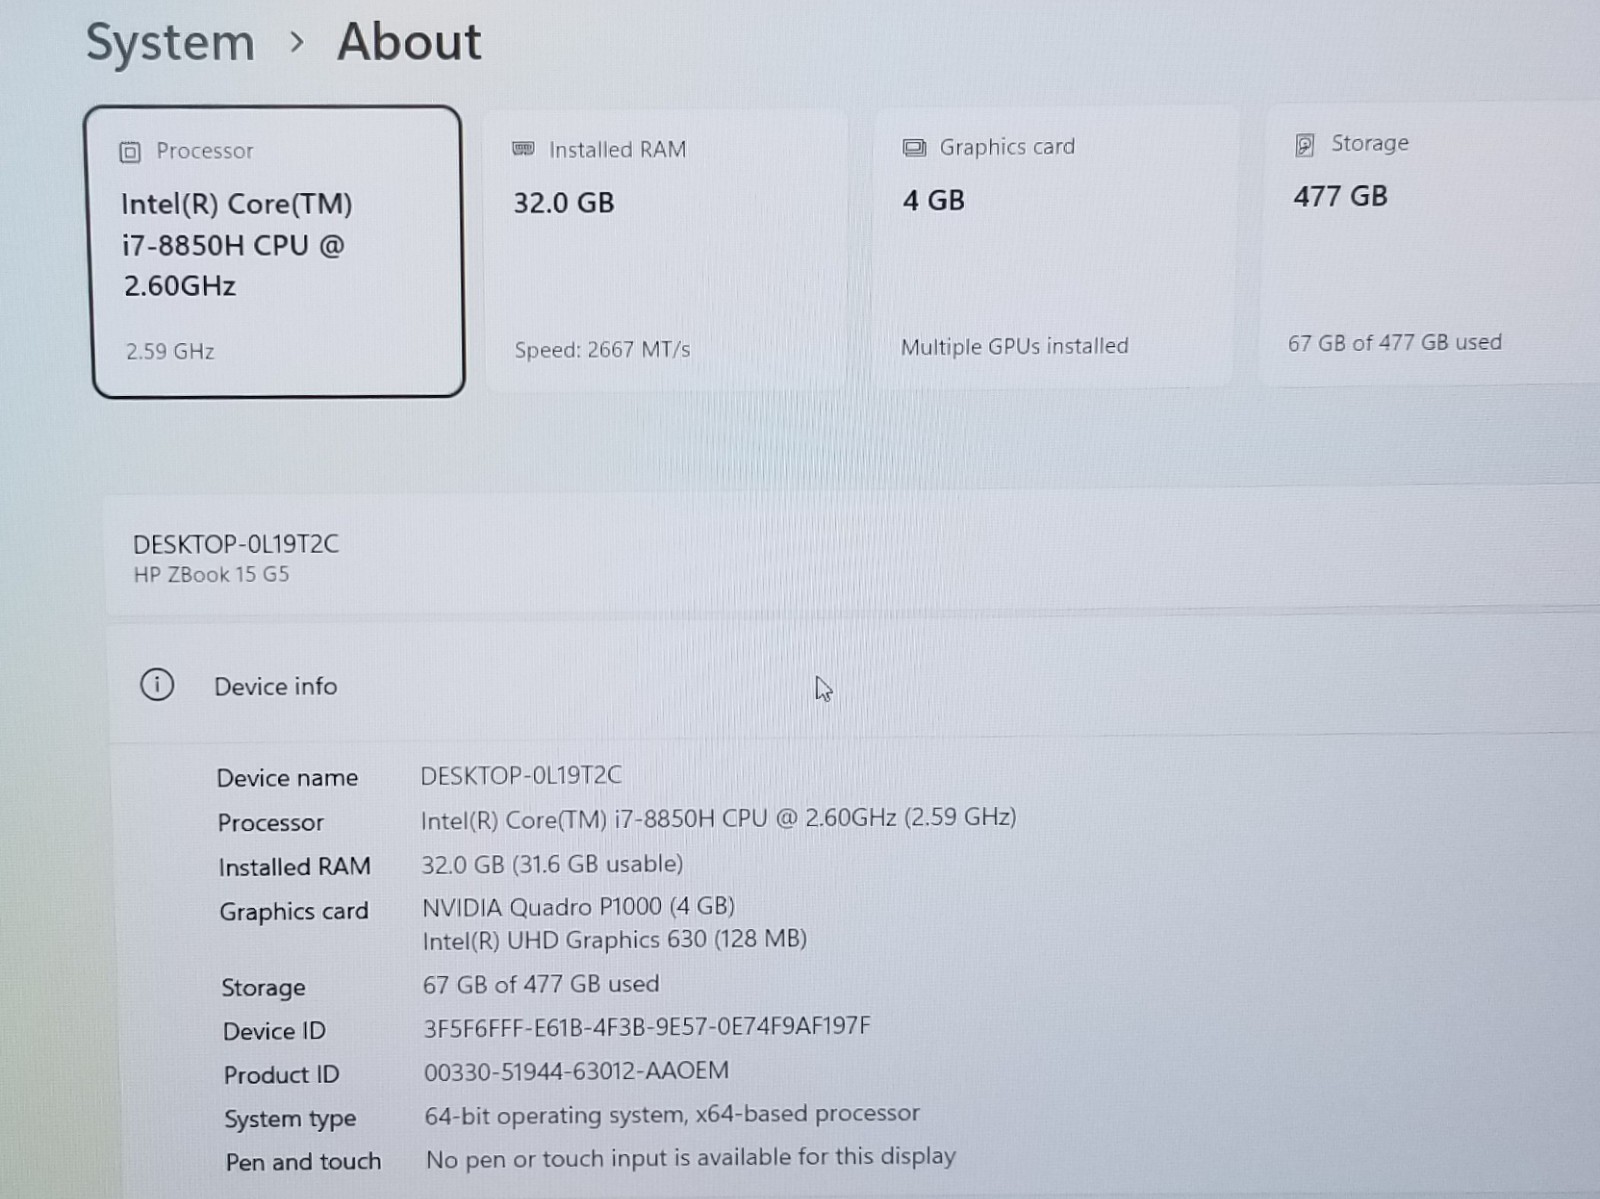Click the Processor chip icon
This screenshot has width=1600, height=1199.
click(130, 152)
